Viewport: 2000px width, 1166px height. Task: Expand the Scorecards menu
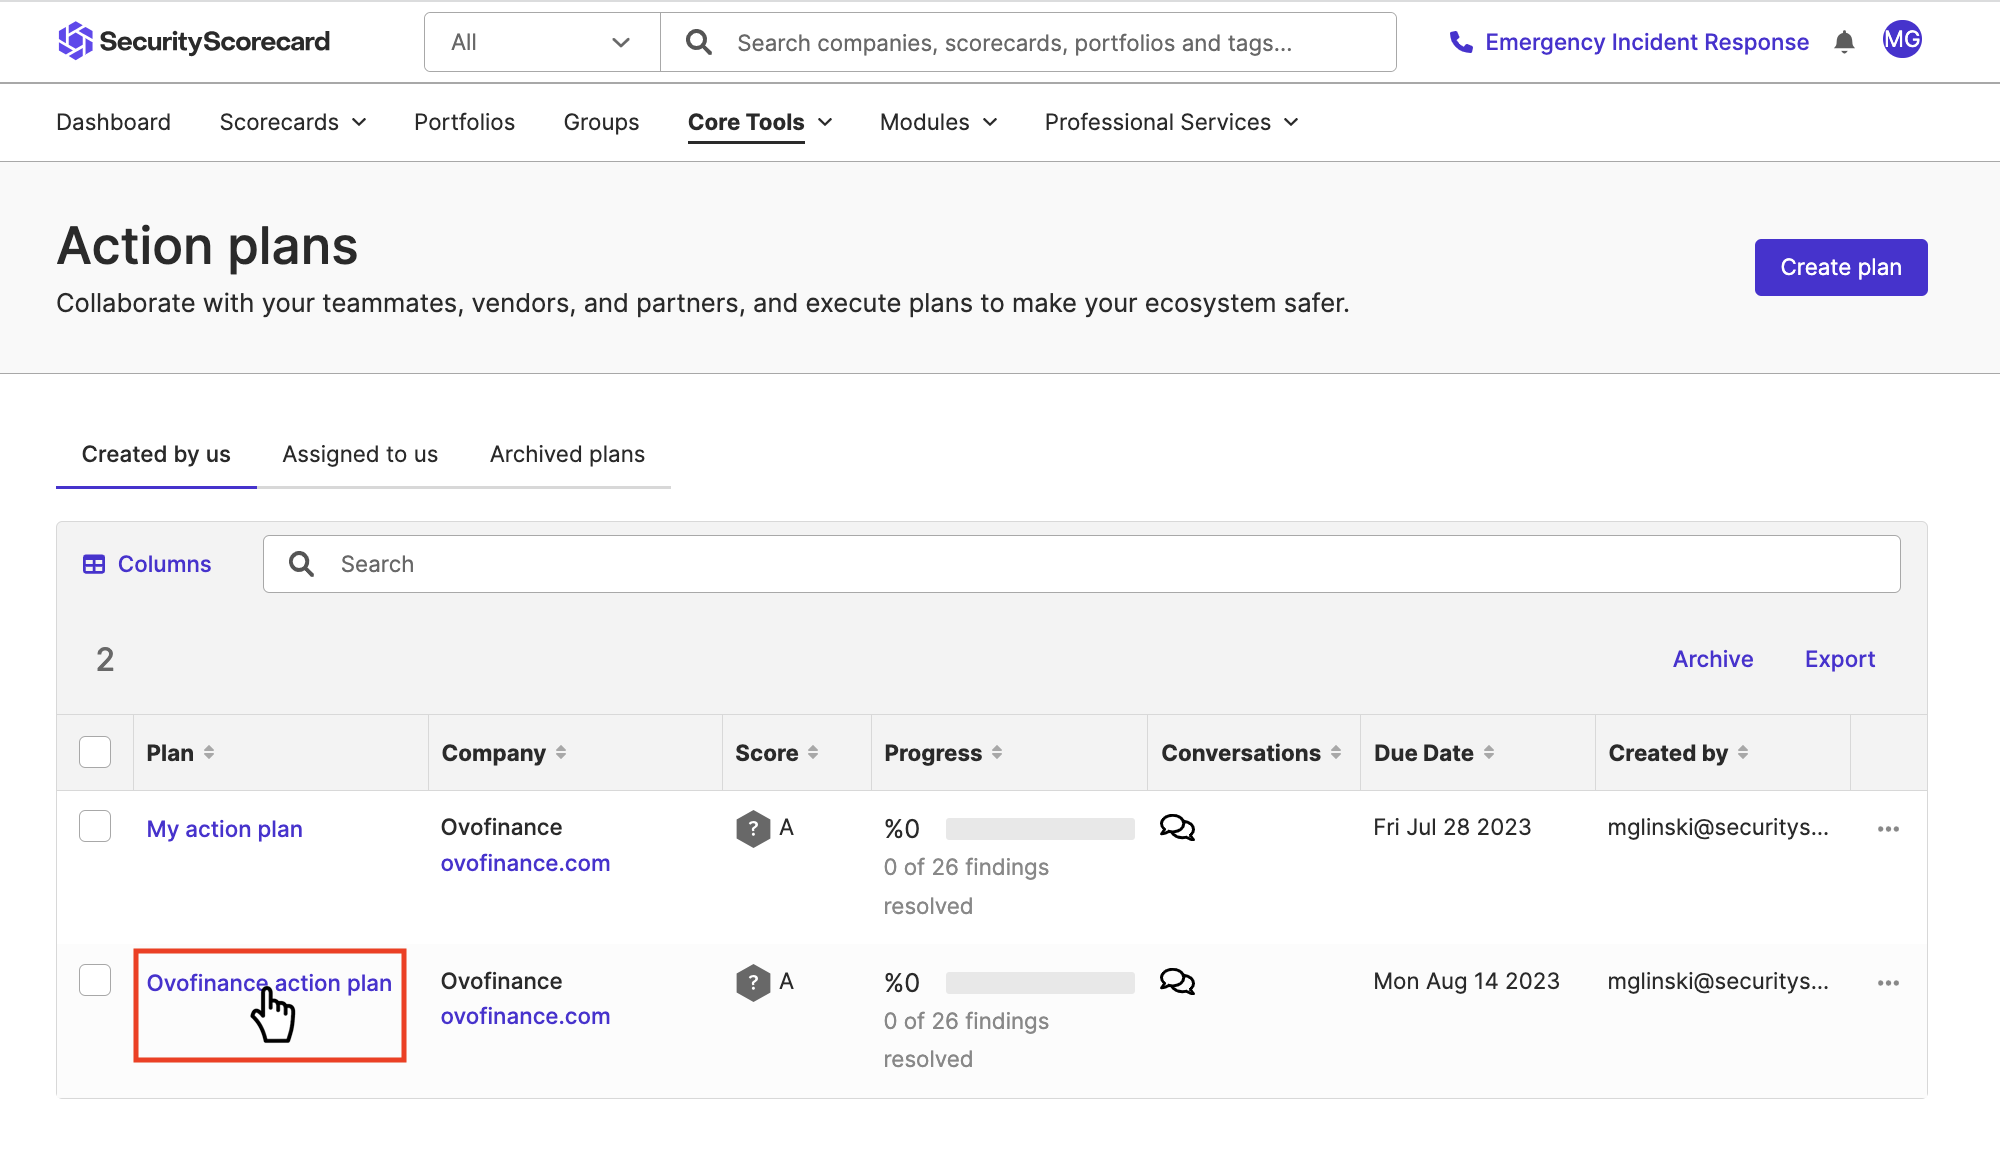tap(293, 122)
